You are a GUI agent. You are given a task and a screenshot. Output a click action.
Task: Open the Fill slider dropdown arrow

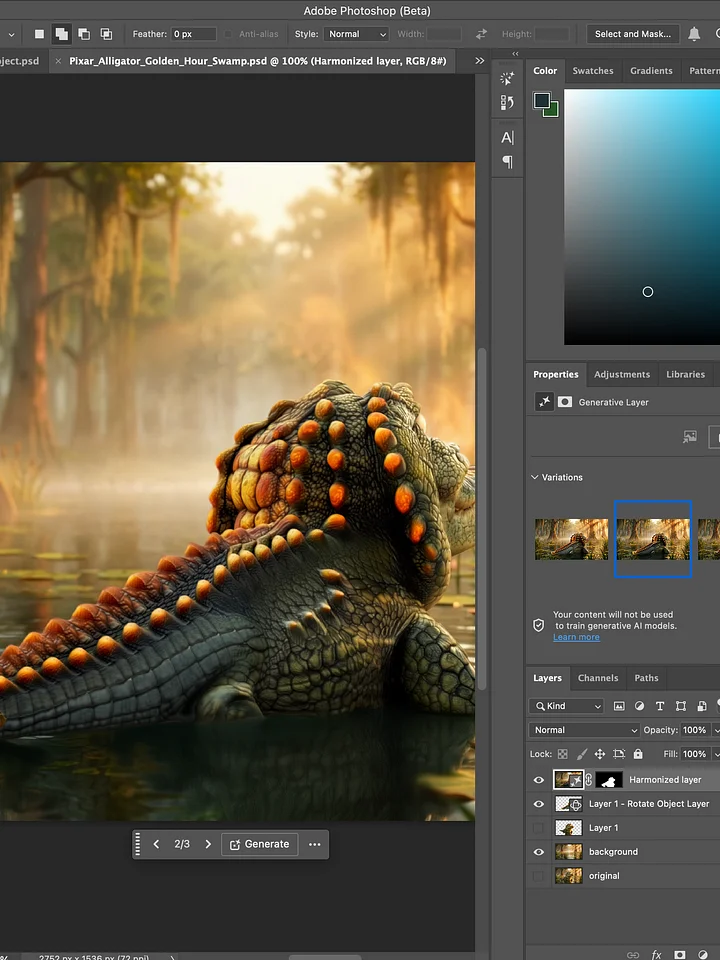716,754
